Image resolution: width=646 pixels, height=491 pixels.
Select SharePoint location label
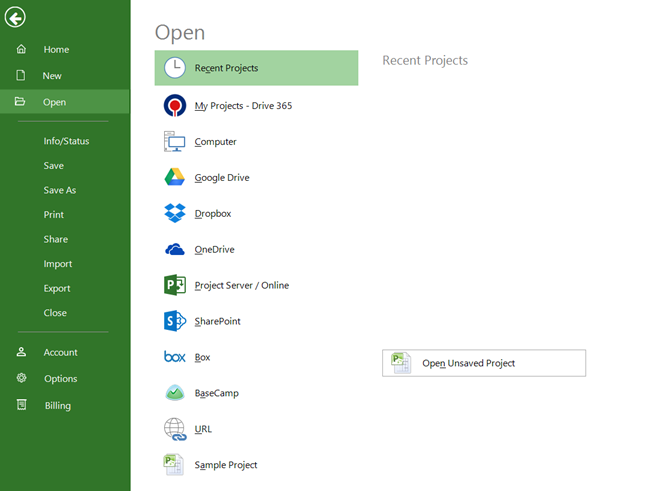[x=217, y=321]
